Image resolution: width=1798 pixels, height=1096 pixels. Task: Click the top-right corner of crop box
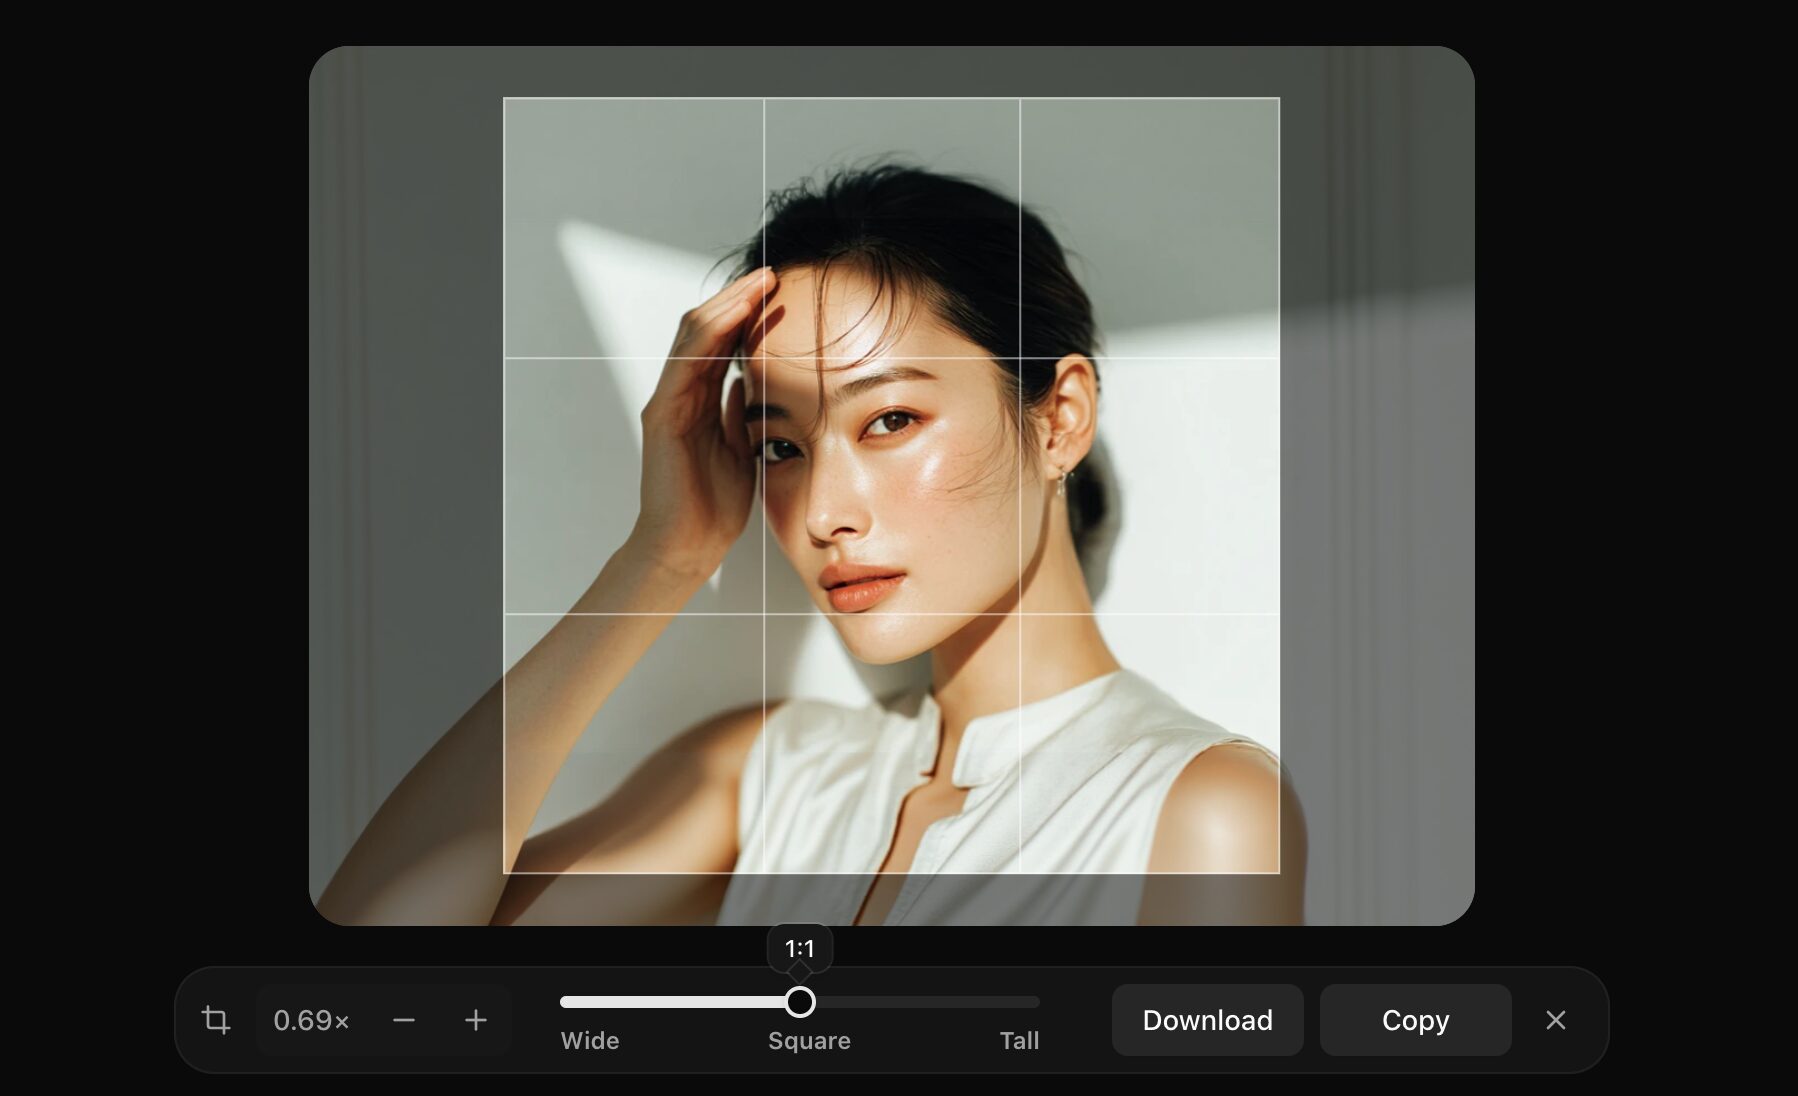(x=1279, y=98)
